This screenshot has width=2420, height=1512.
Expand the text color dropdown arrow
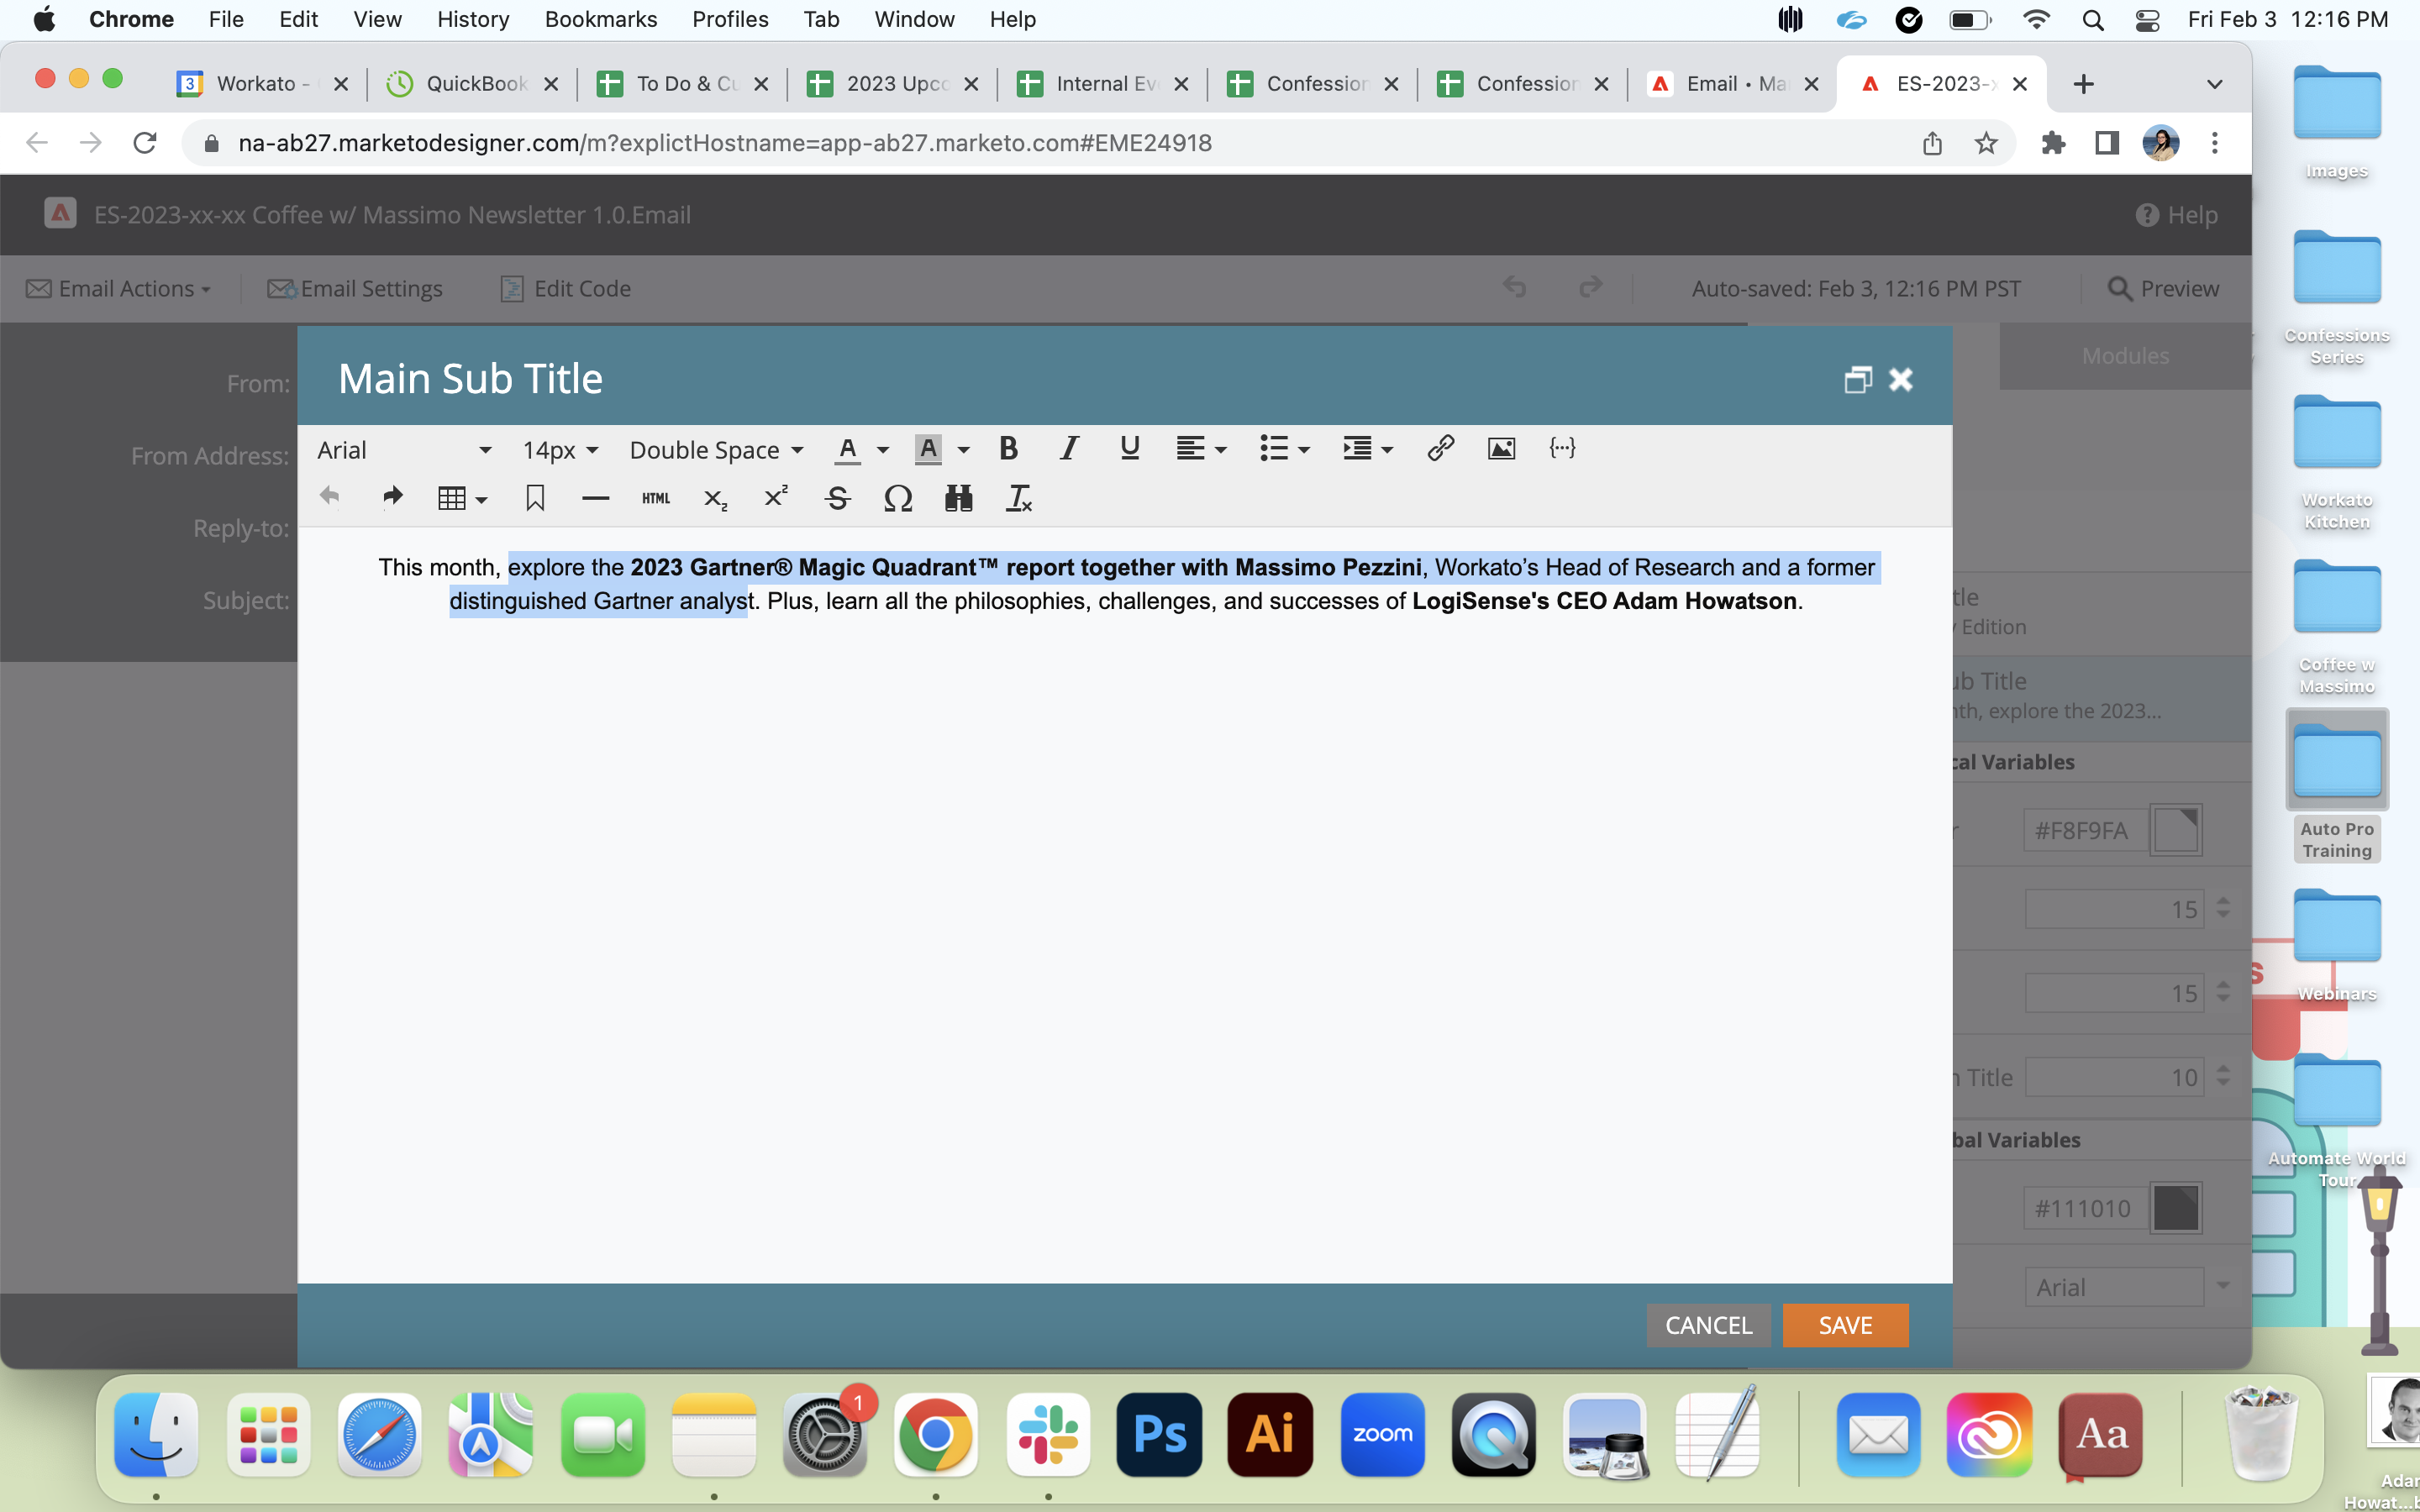[883, 450]
